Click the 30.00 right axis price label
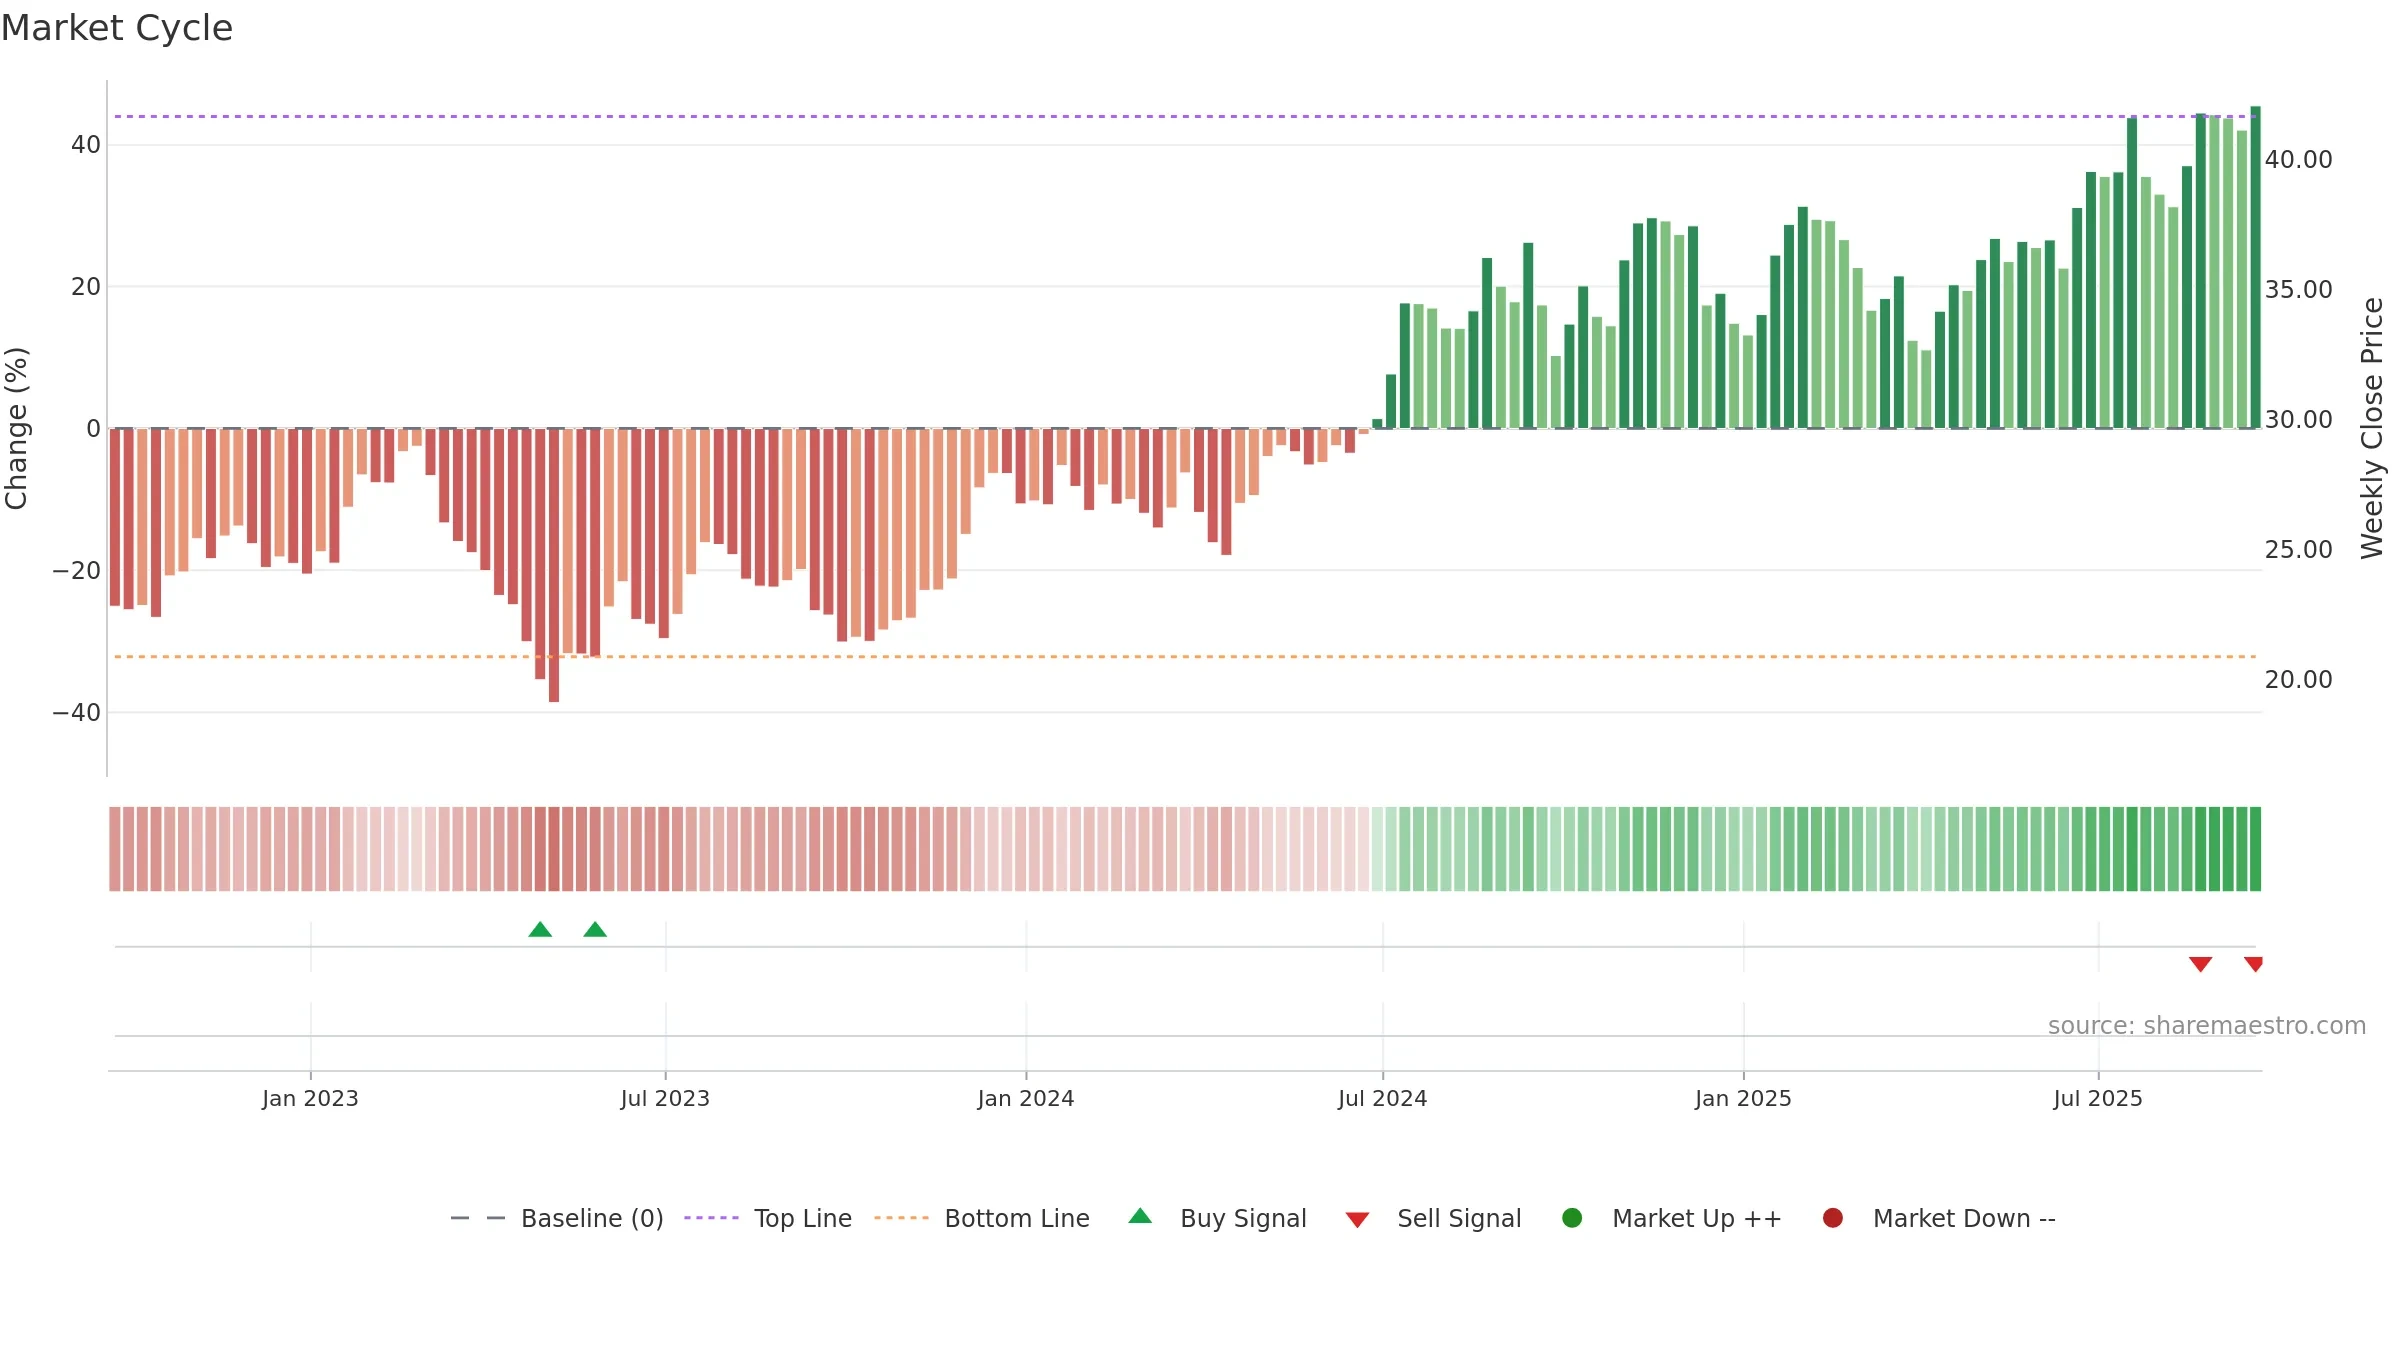The image size is (2400, 1350). (x=2298, y=419)
